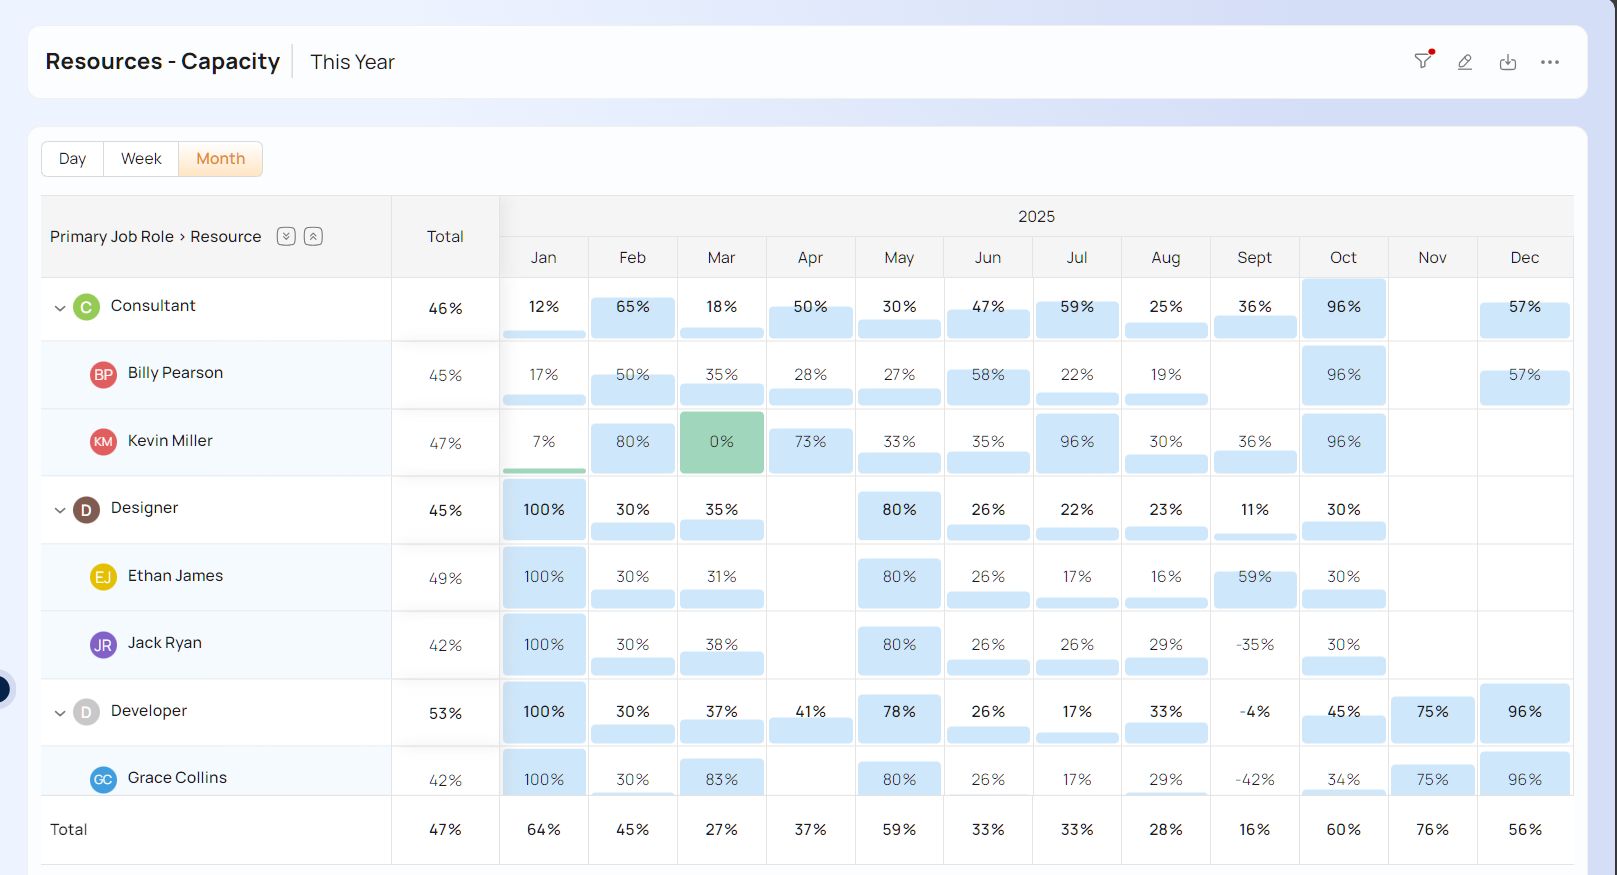
Task: Open the filter options icon
Action: coord(1423,61)
